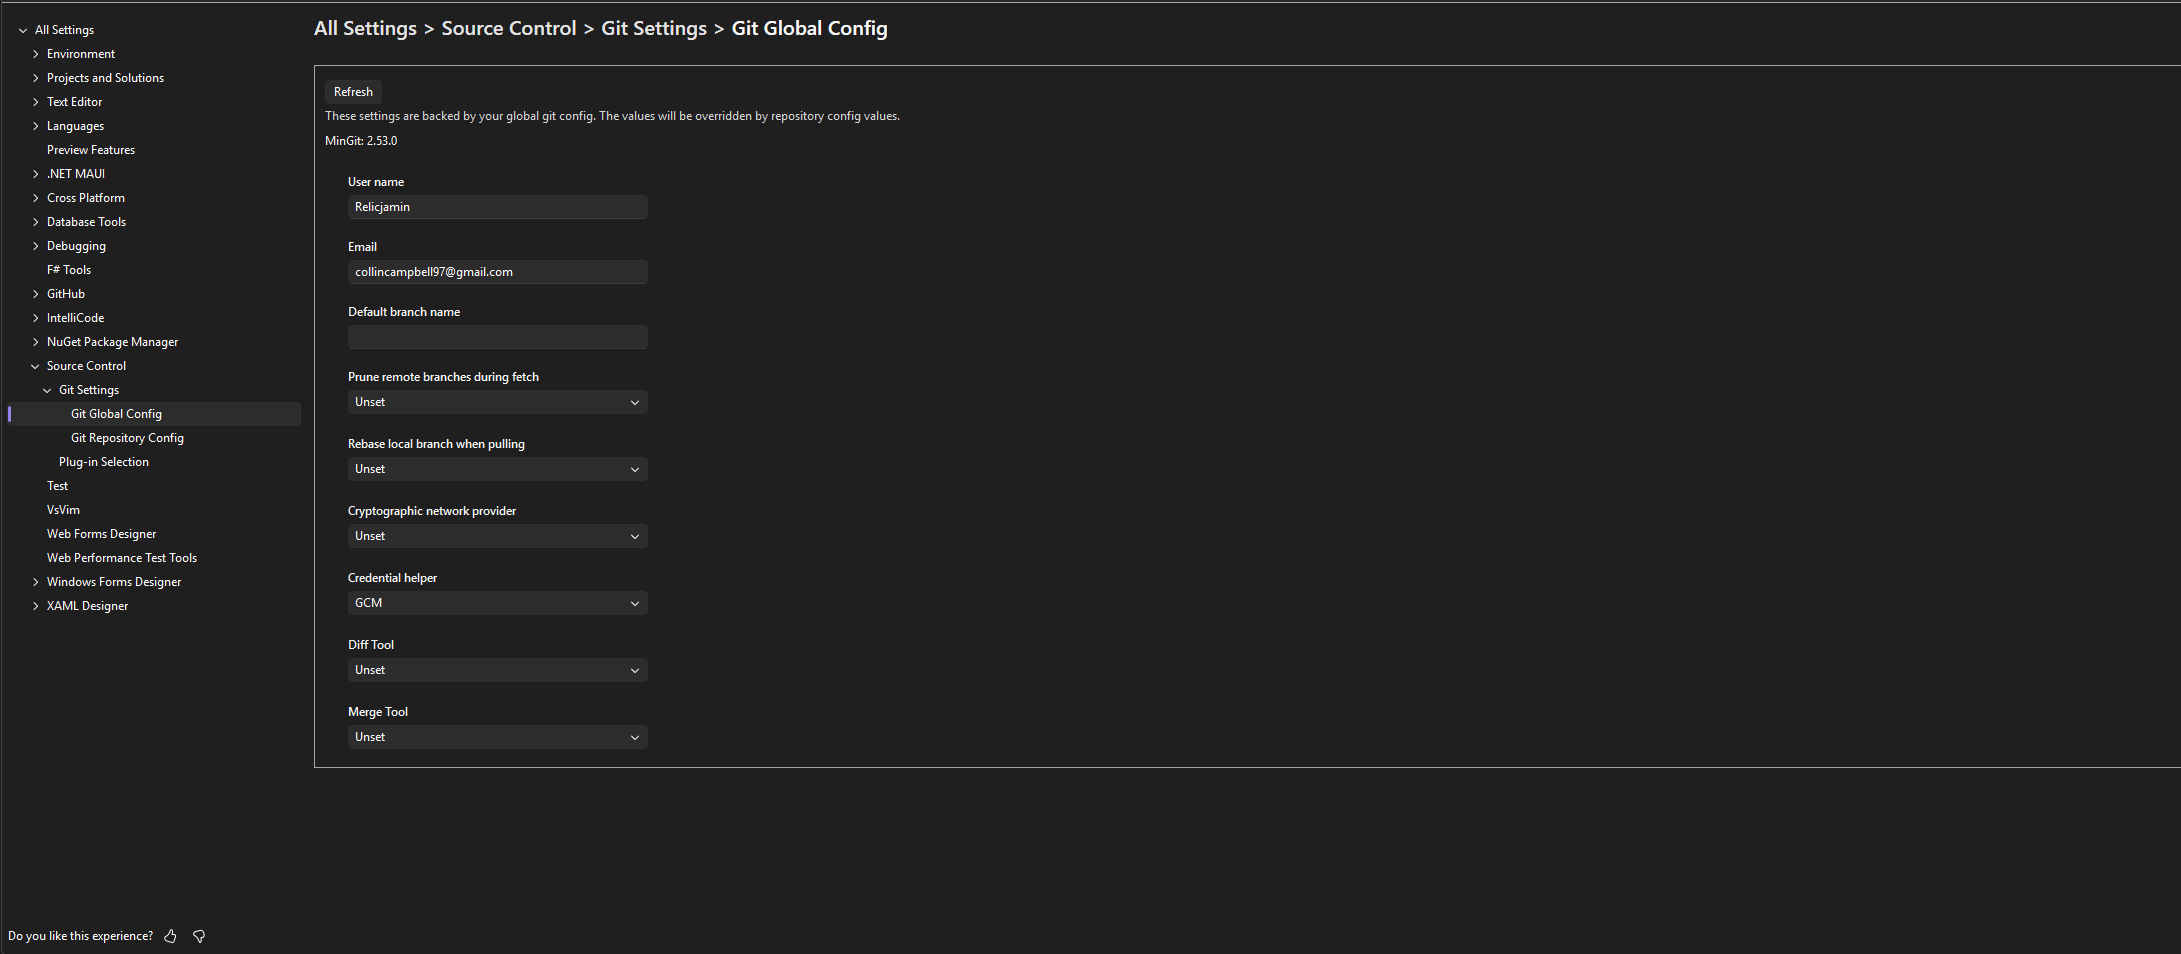Collapse the Source Control tree node

point(35,365)
